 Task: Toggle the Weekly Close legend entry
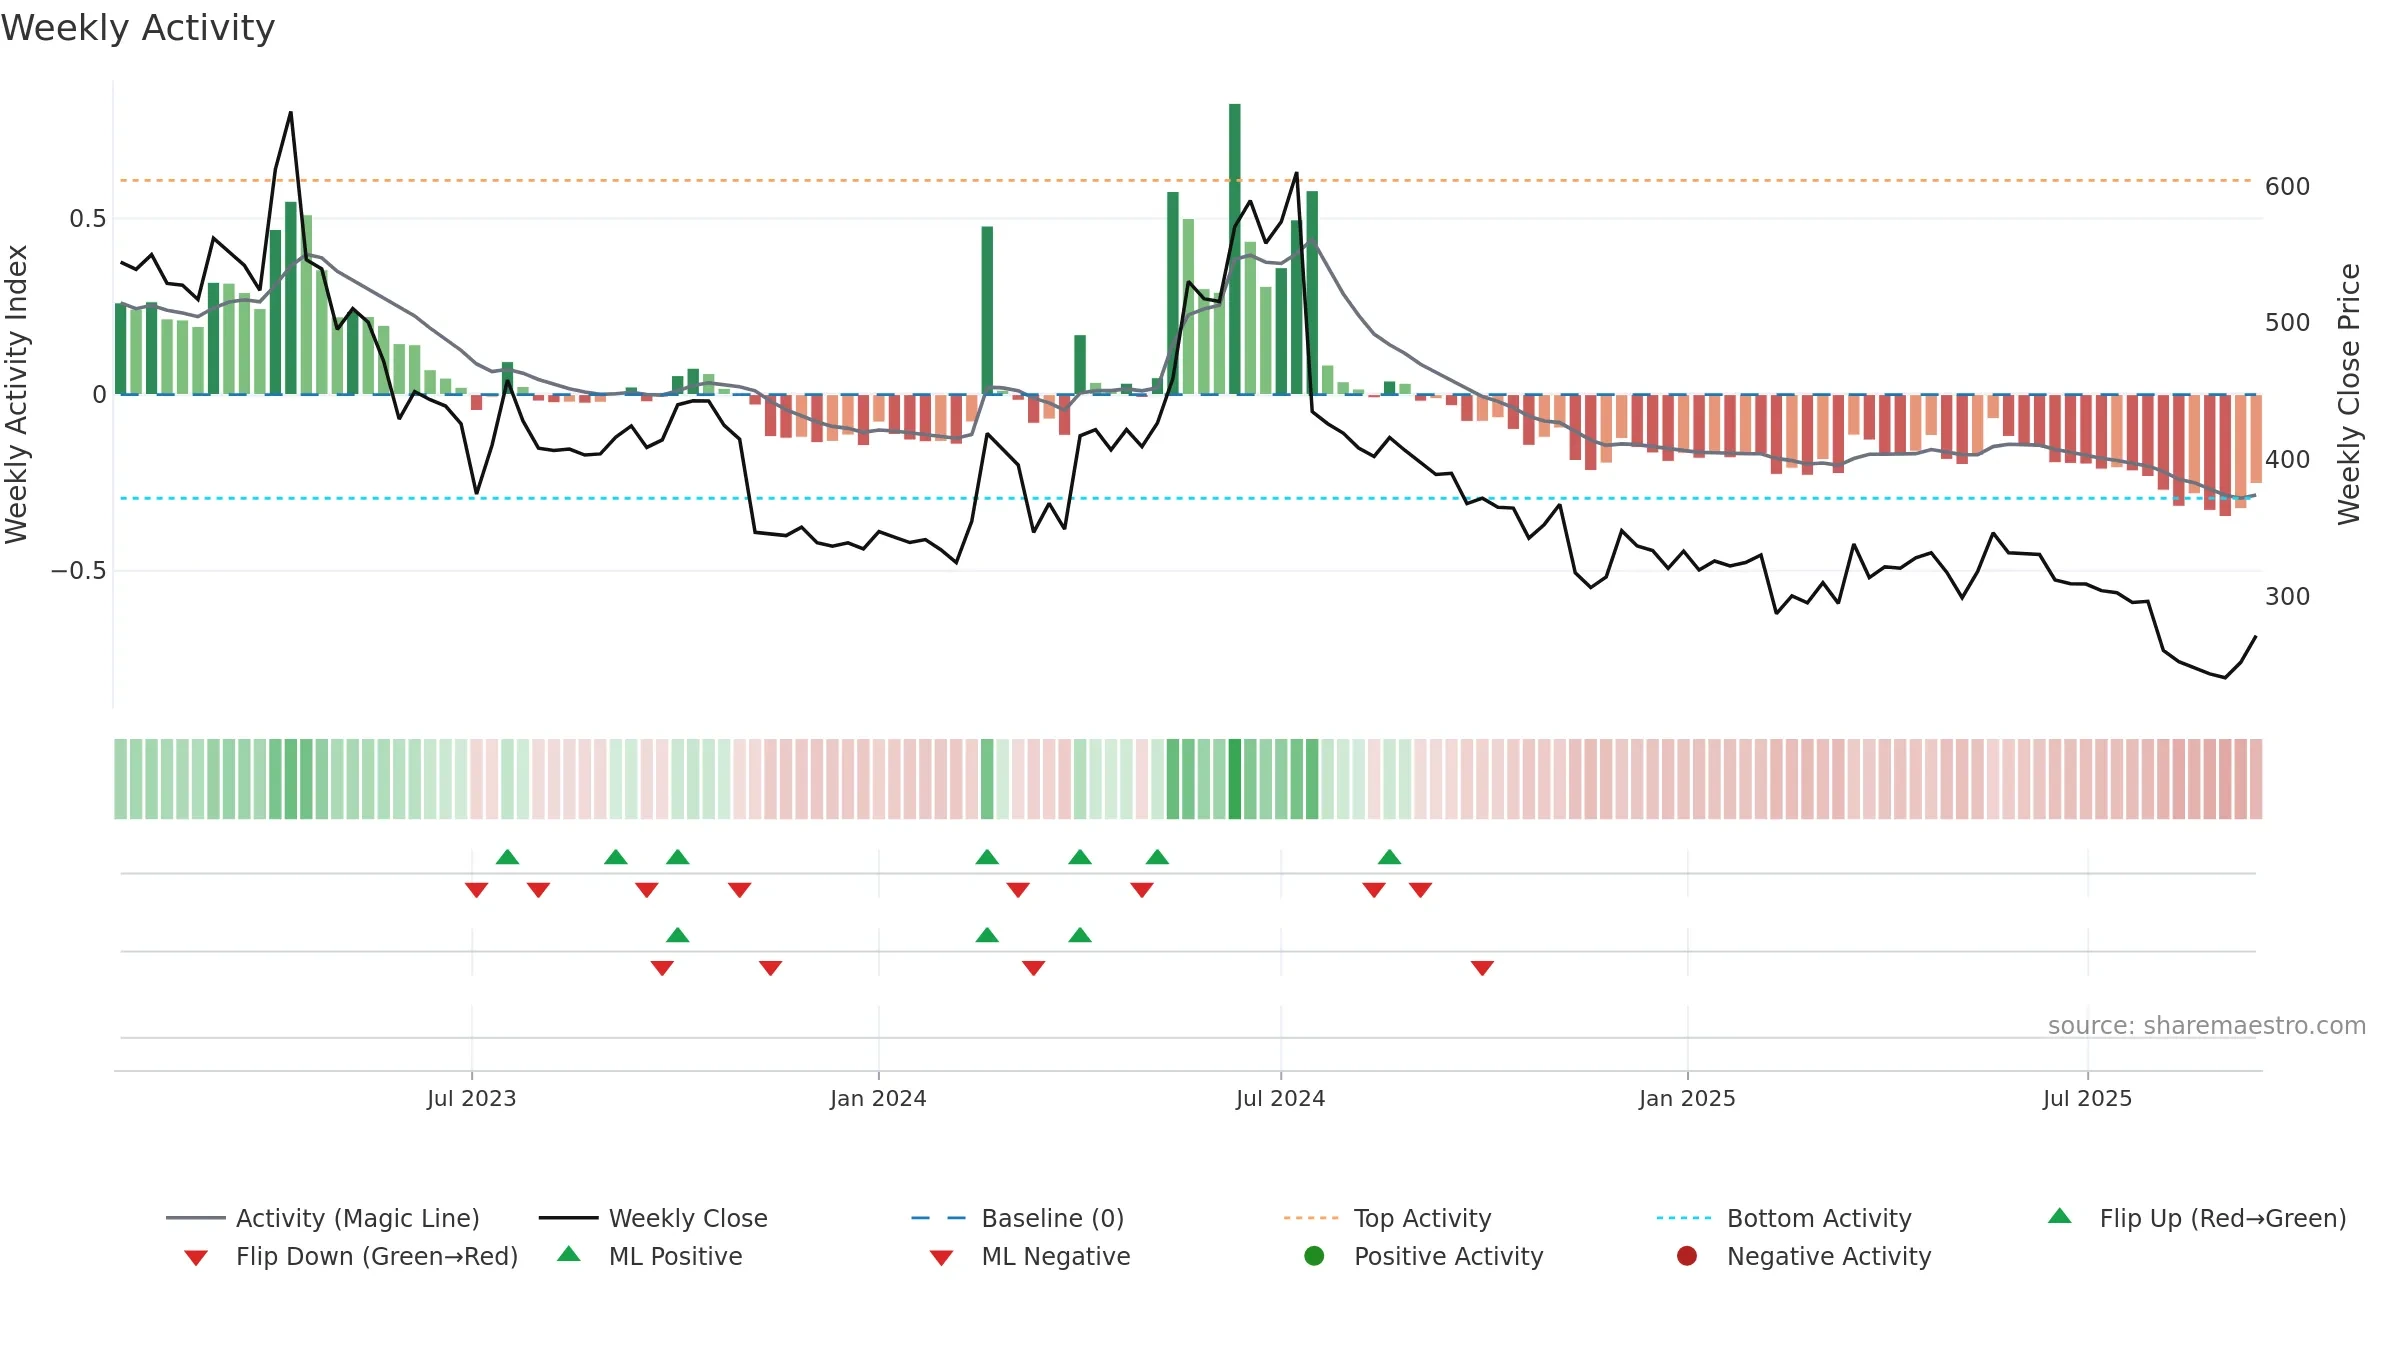coord(653,1218)
